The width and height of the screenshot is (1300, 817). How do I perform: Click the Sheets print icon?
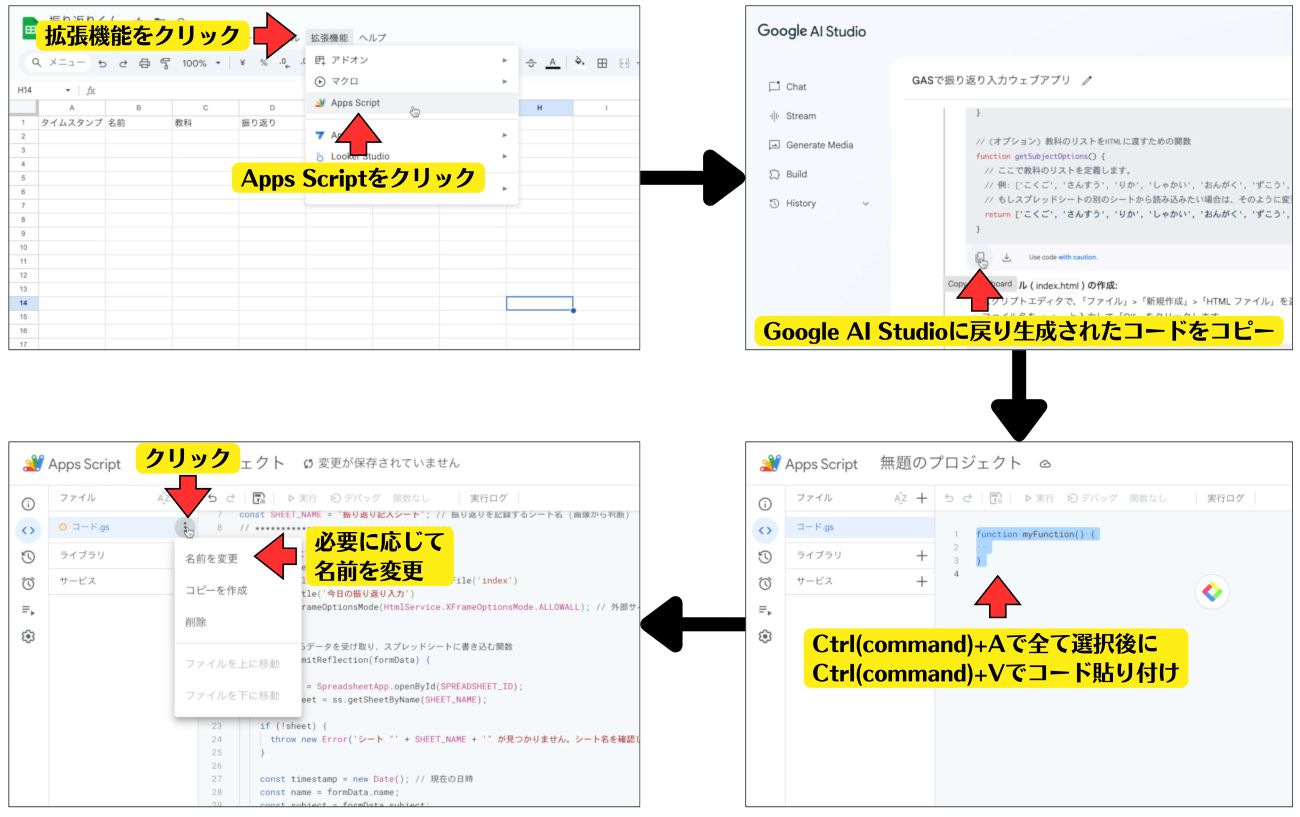pos(144,63)
